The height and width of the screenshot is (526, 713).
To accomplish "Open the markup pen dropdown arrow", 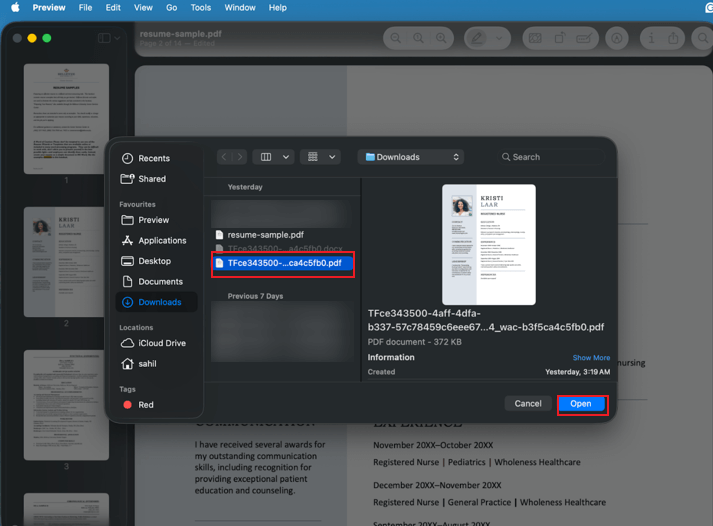I will (x=499, y=38).
